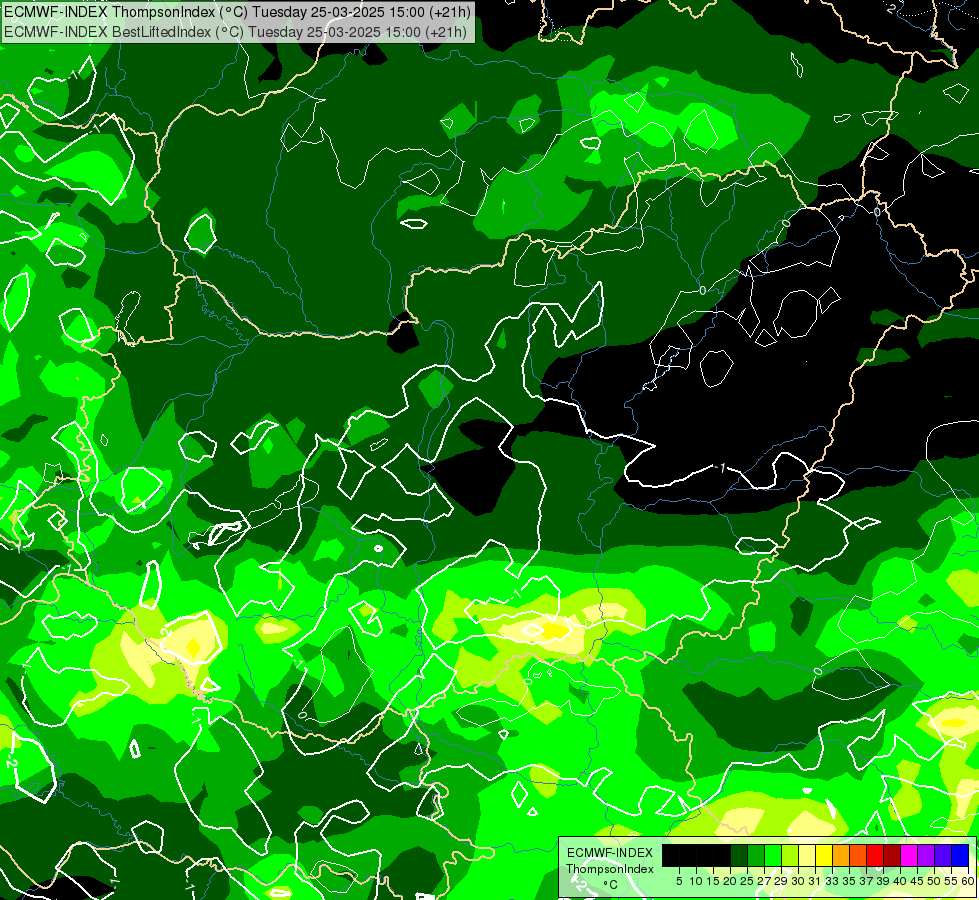
Task: Click legend scale value "45"
Action: 918,881
